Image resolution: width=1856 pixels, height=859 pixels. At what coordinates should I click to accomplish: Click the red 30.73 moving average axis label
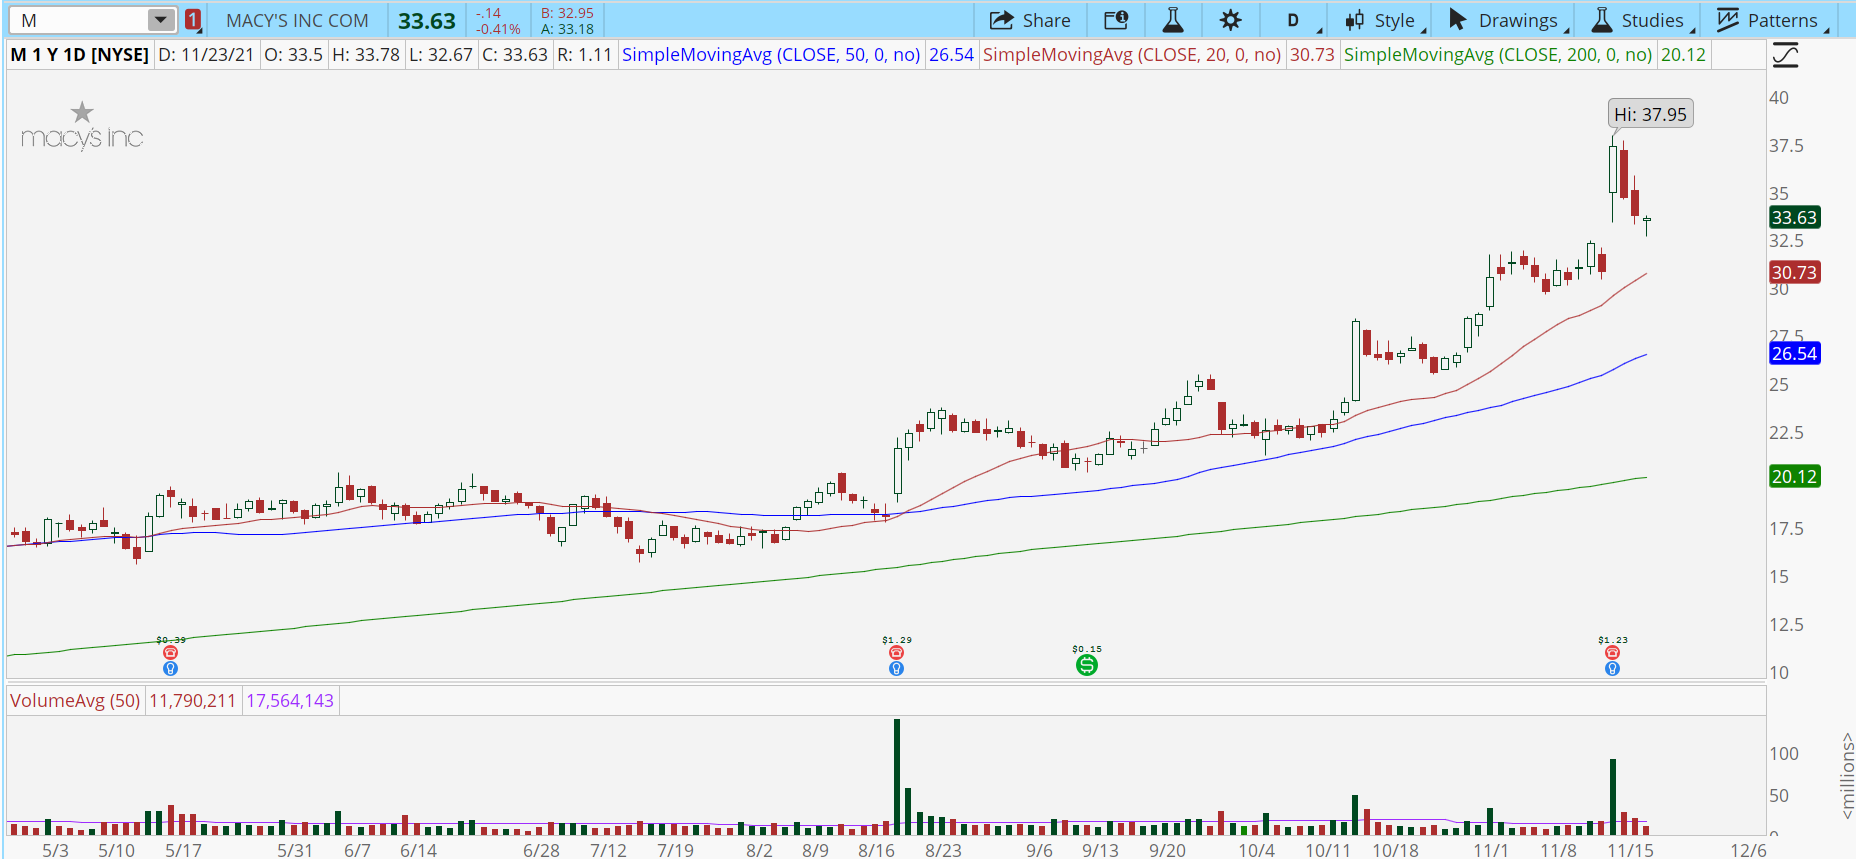1794,272
